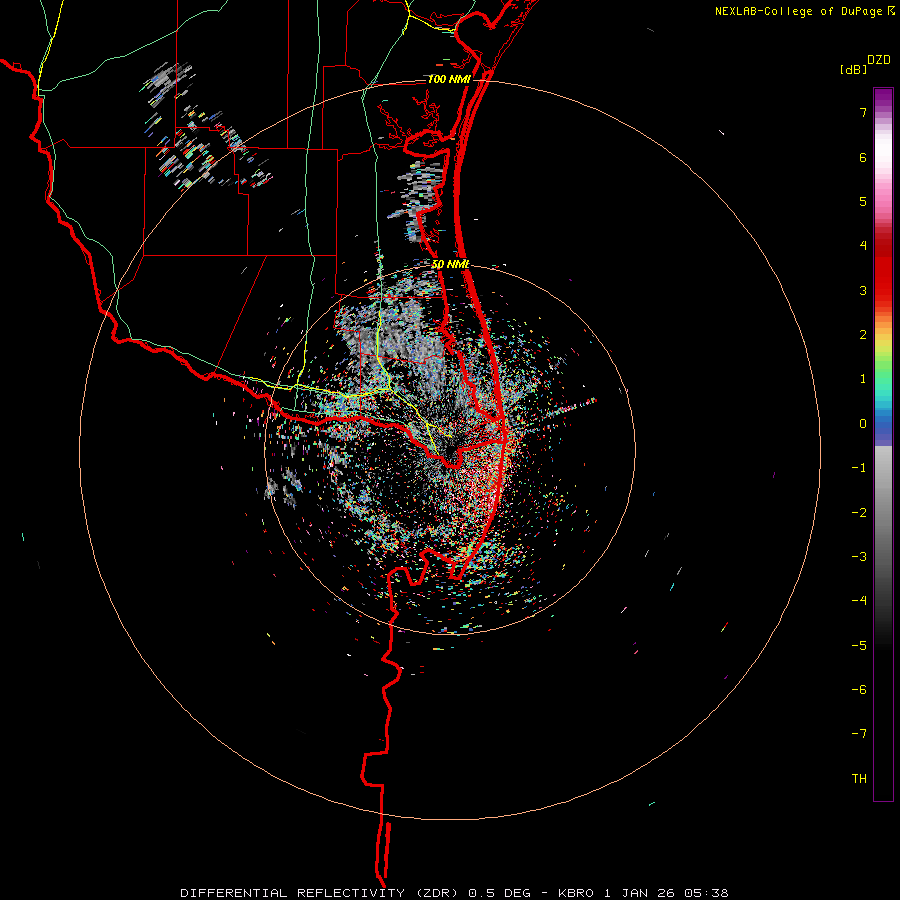Click the 50 NMI range ring label
Viewport: 900px width, 900px height.
click(x=450, y=264)
